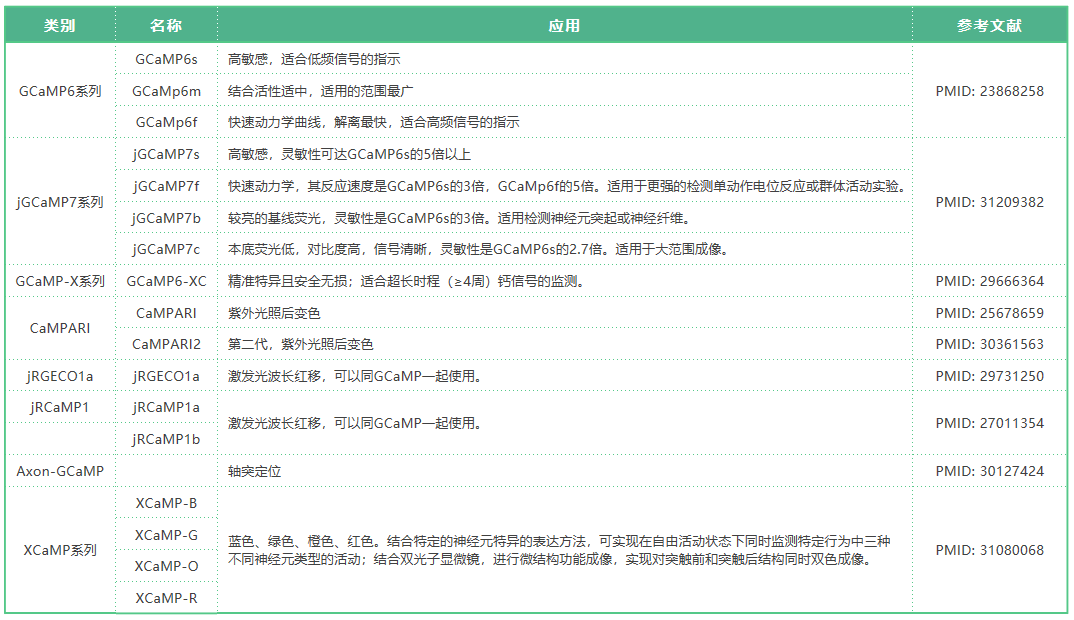1074x620 pixels.
Task: Select the Axon-GCaMP category cell
Action: click(x=60, y=471)
